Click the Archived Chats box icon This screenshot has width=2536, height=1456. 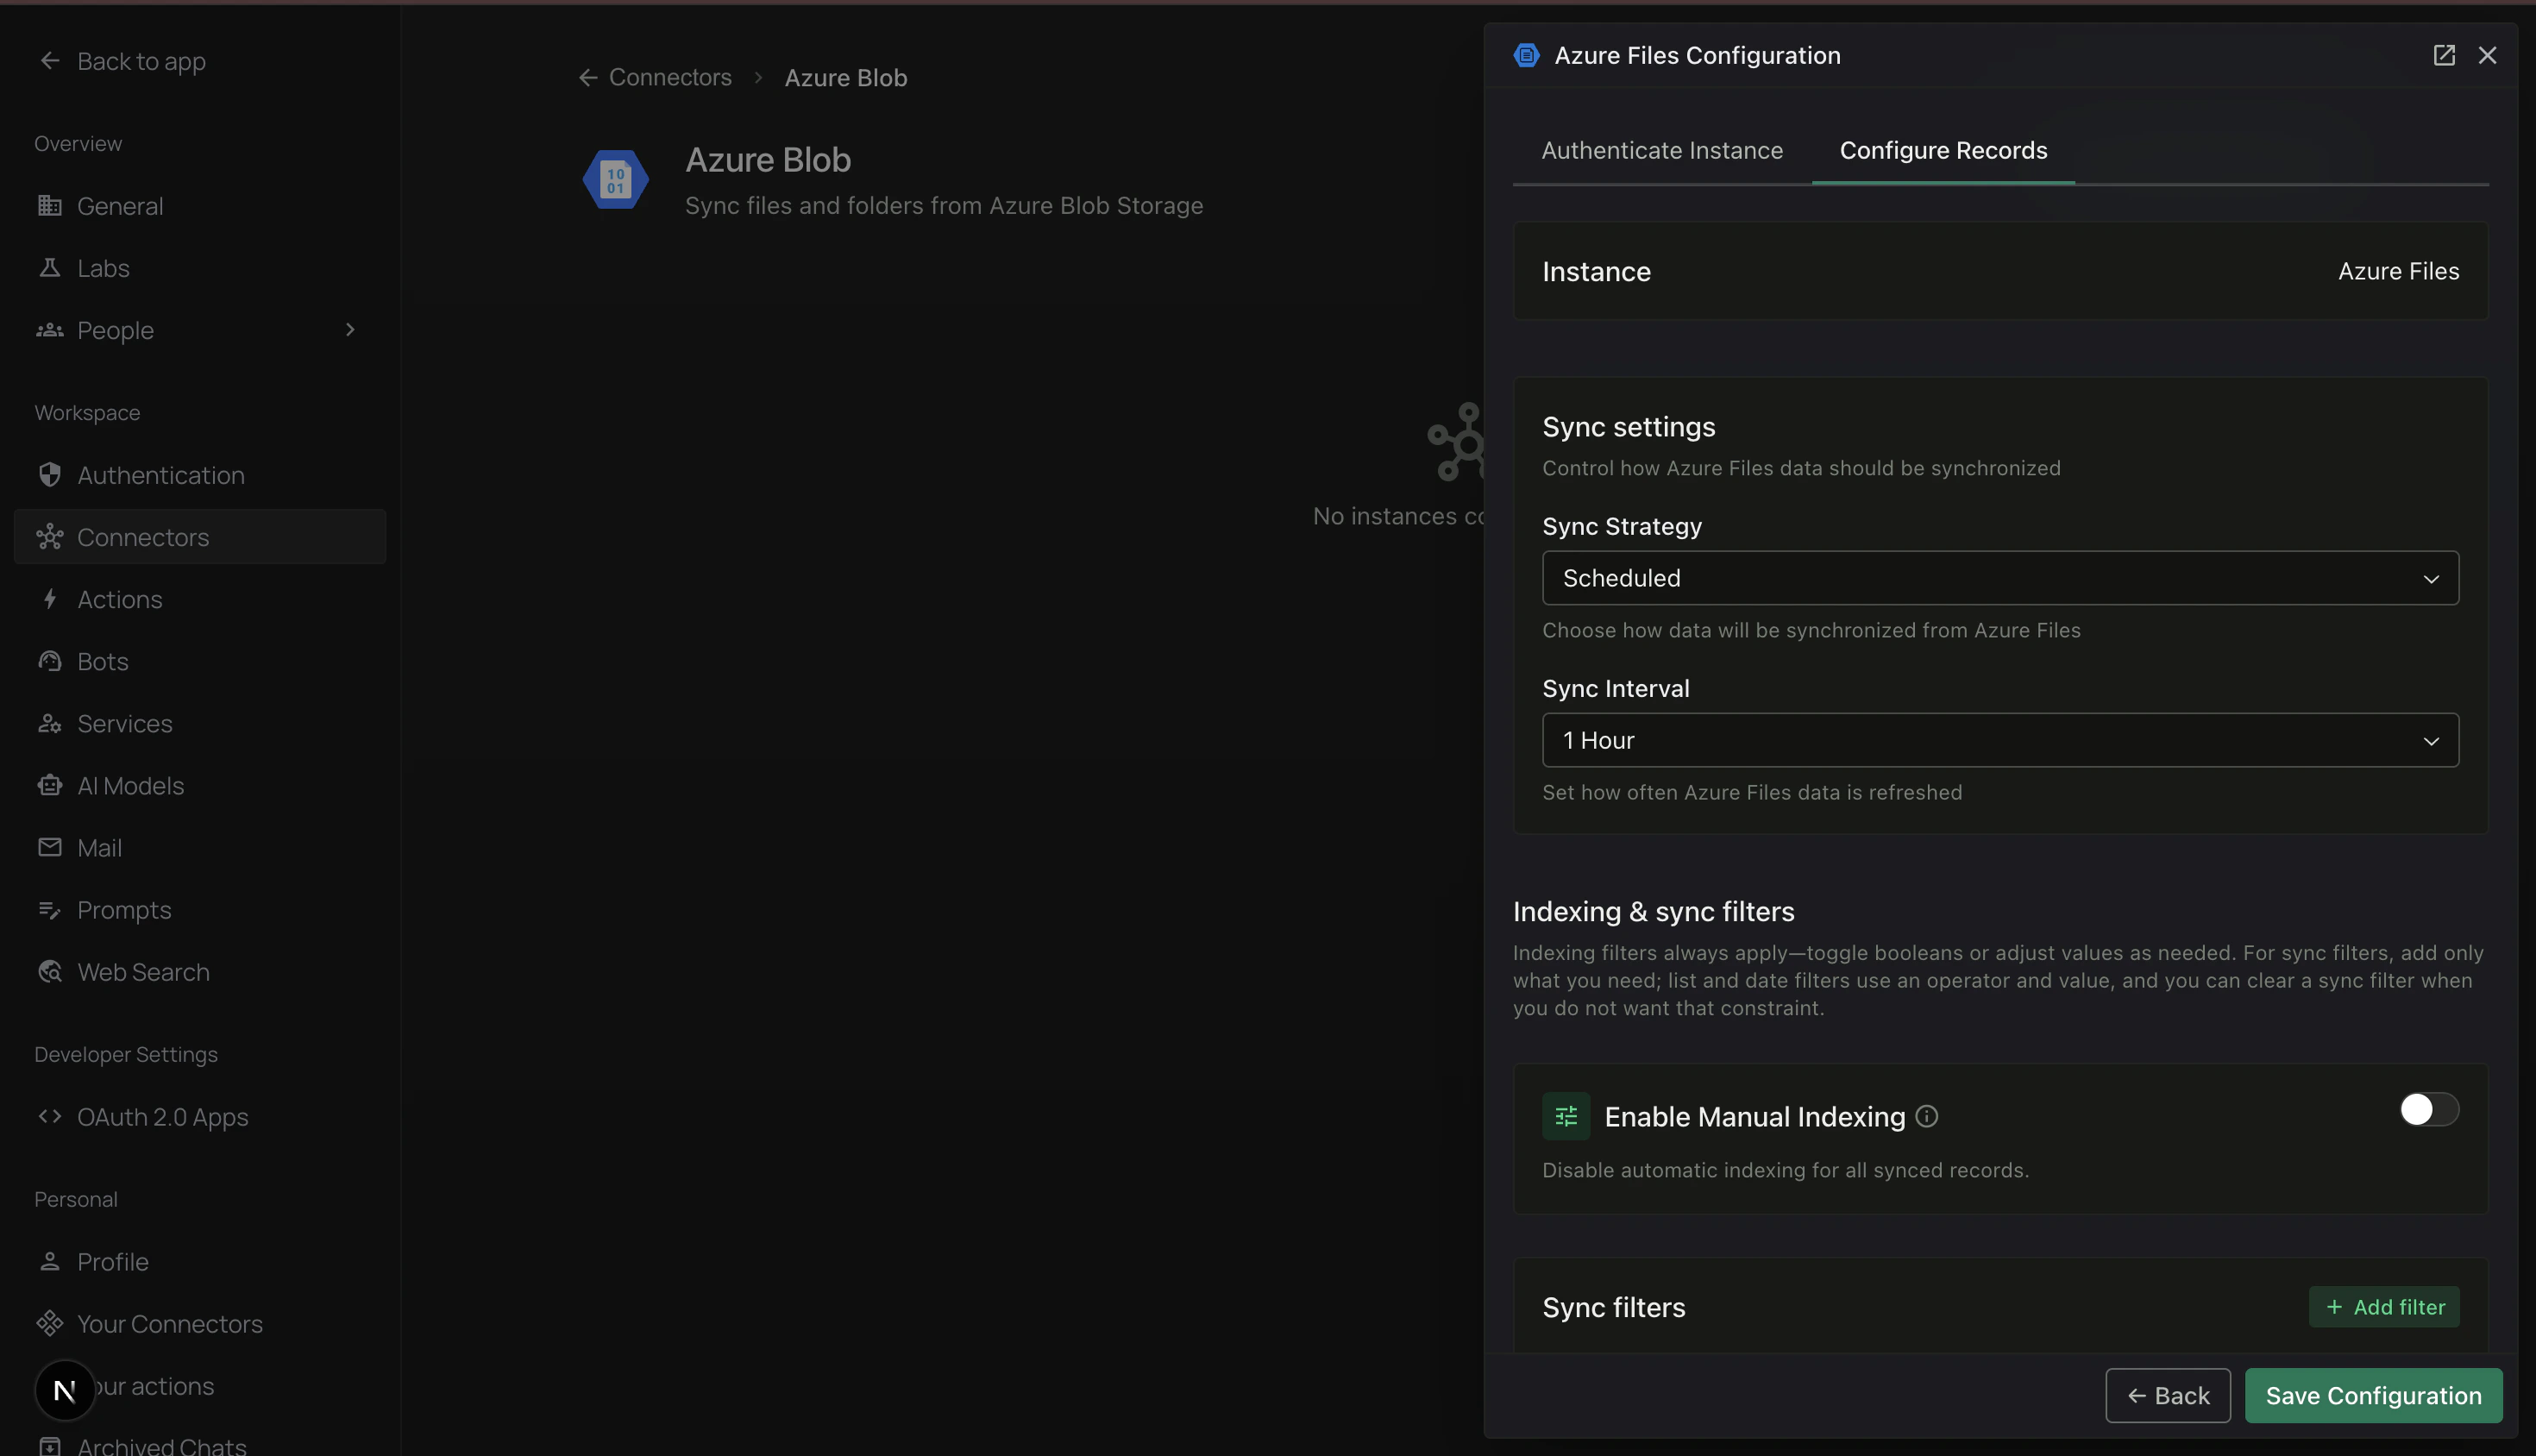50,1446
